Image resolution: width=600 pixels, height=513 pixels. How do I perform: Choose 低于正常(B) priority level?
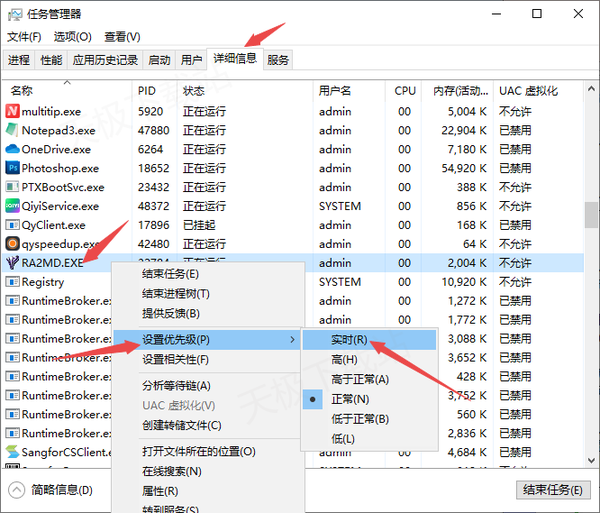(x=359, y=419)
